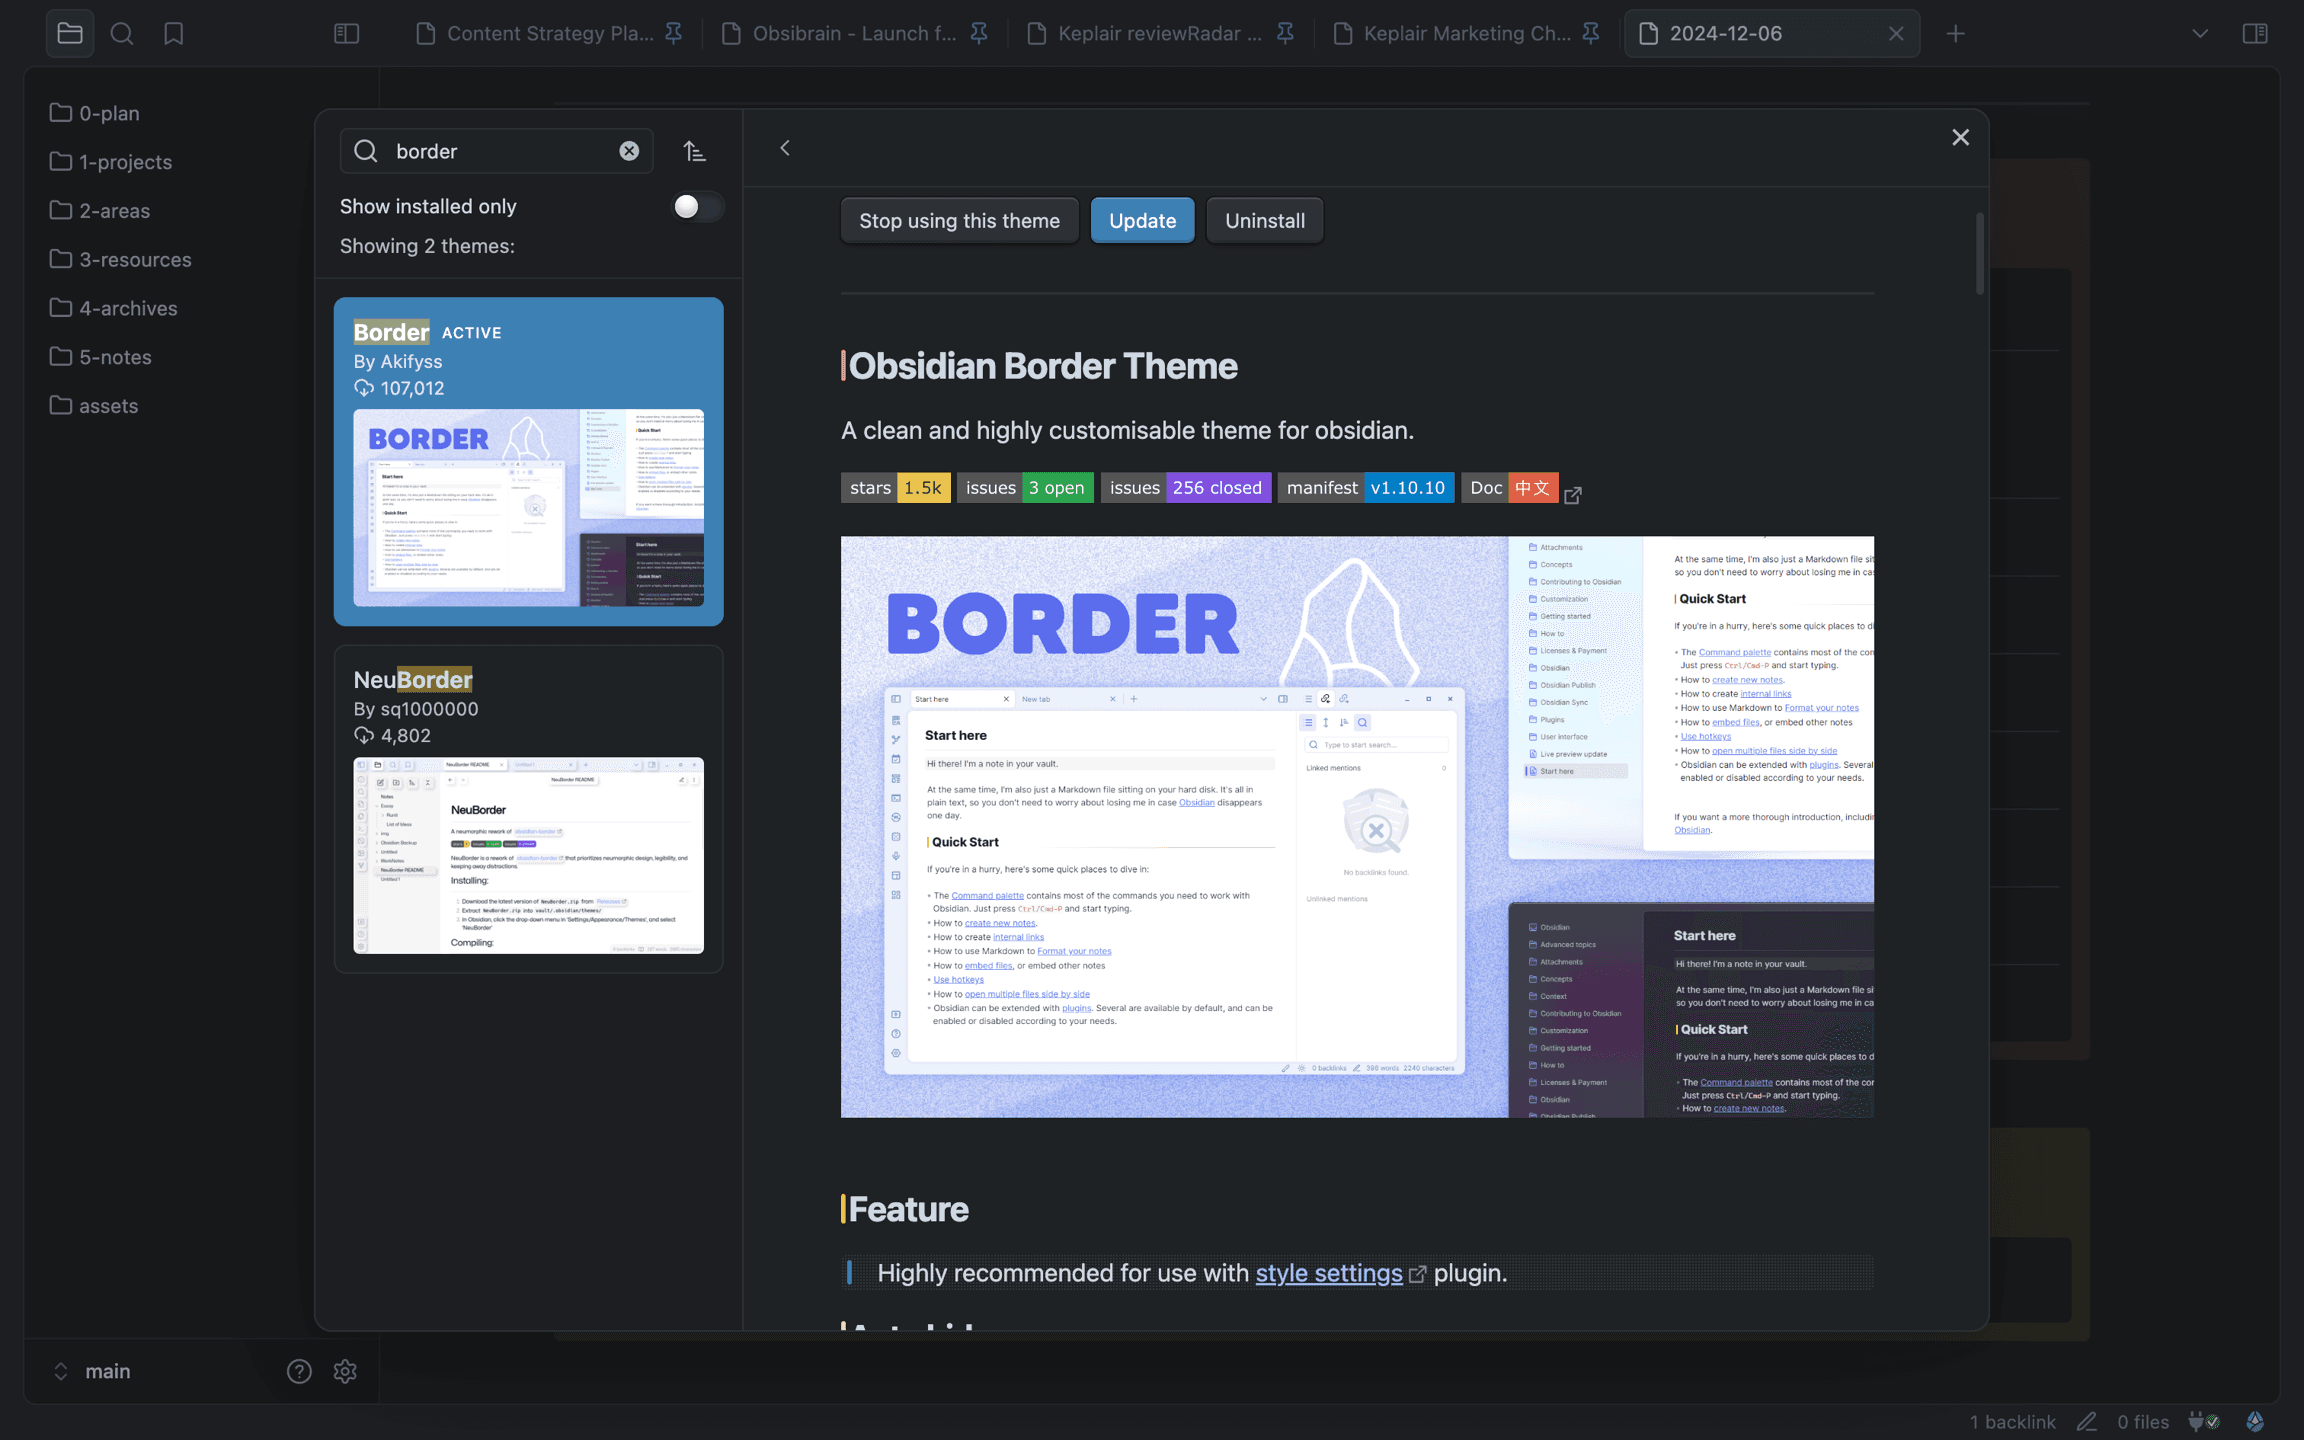Click pin icon on Keplair reviewRadar tab
This screenshot has height=1440, width=2304.
[1285, 33]
